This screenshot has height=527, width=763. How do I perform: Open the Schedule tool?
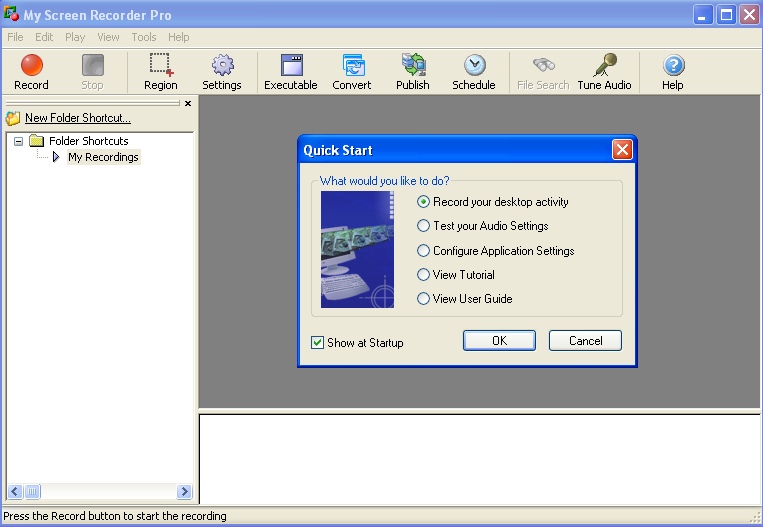pos(474,72)
